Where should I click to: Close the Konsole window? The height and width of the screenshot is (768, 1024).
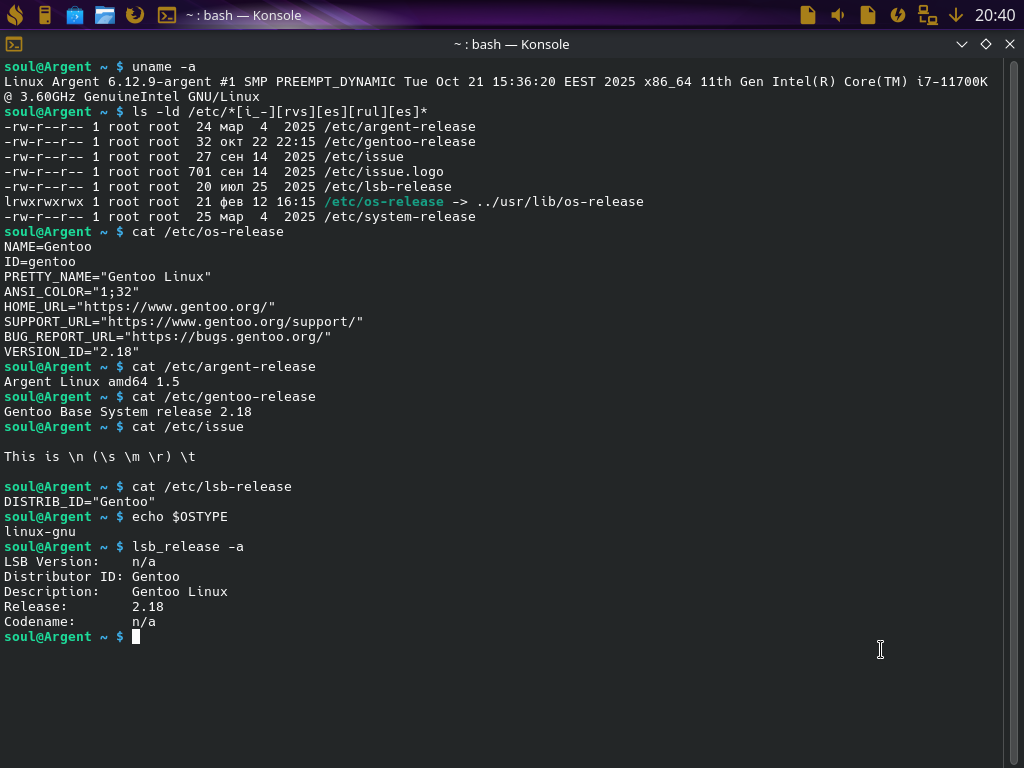[1009, 44]
